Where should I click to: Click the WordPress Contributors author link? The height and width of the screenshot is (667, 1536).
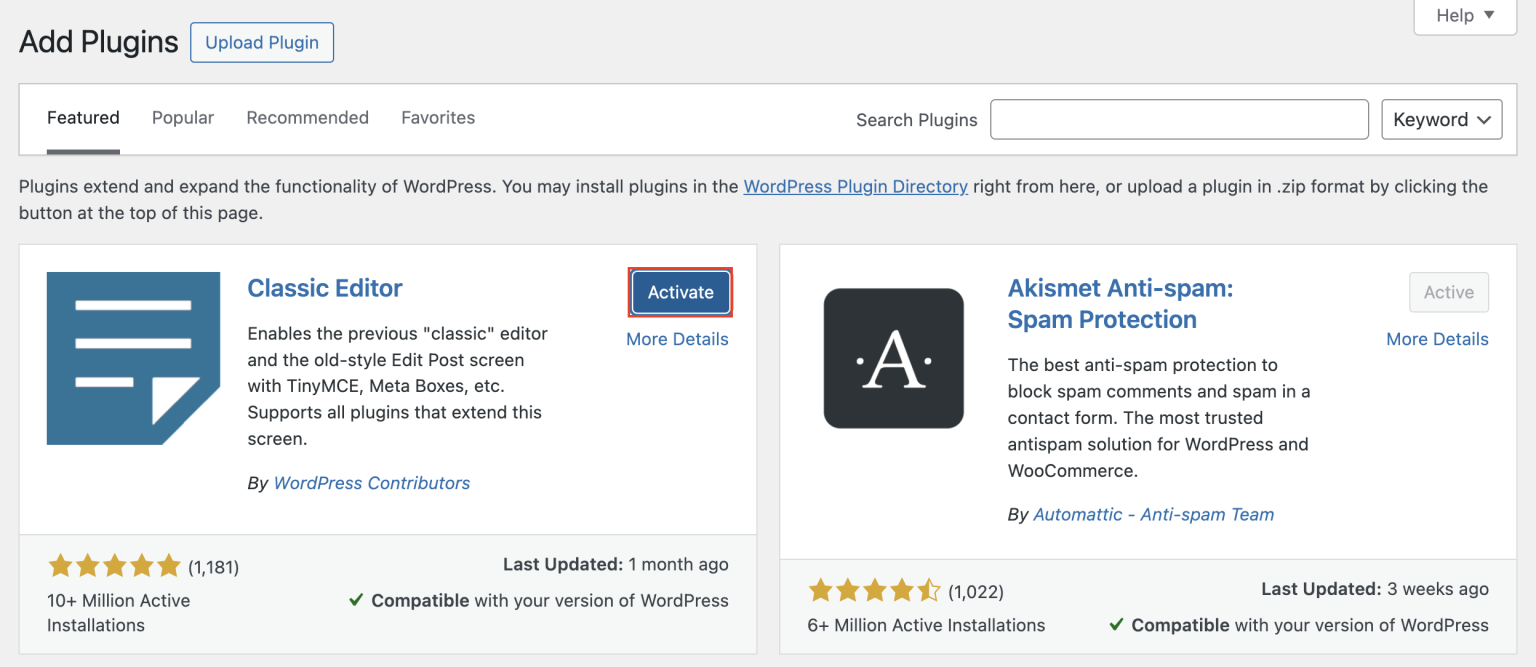pyautogui.click(x=371, y=483)
